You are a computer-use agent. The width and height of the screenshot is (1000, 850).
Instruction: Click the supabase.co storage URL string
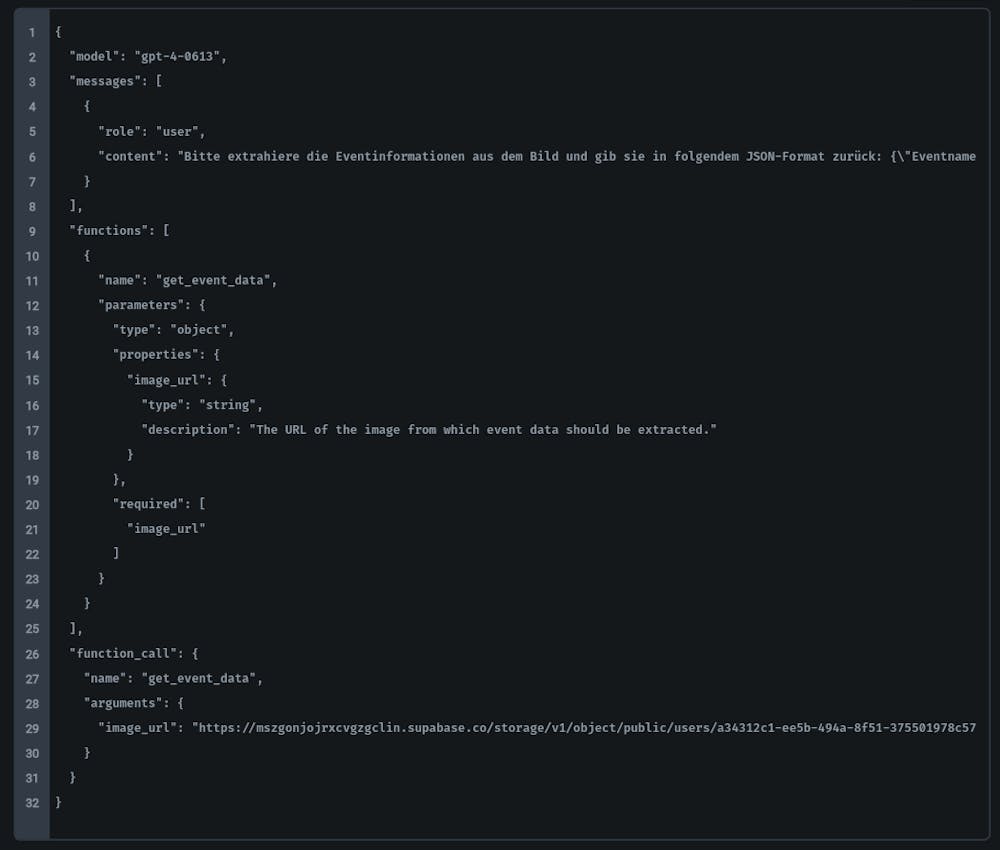[584, 728]
